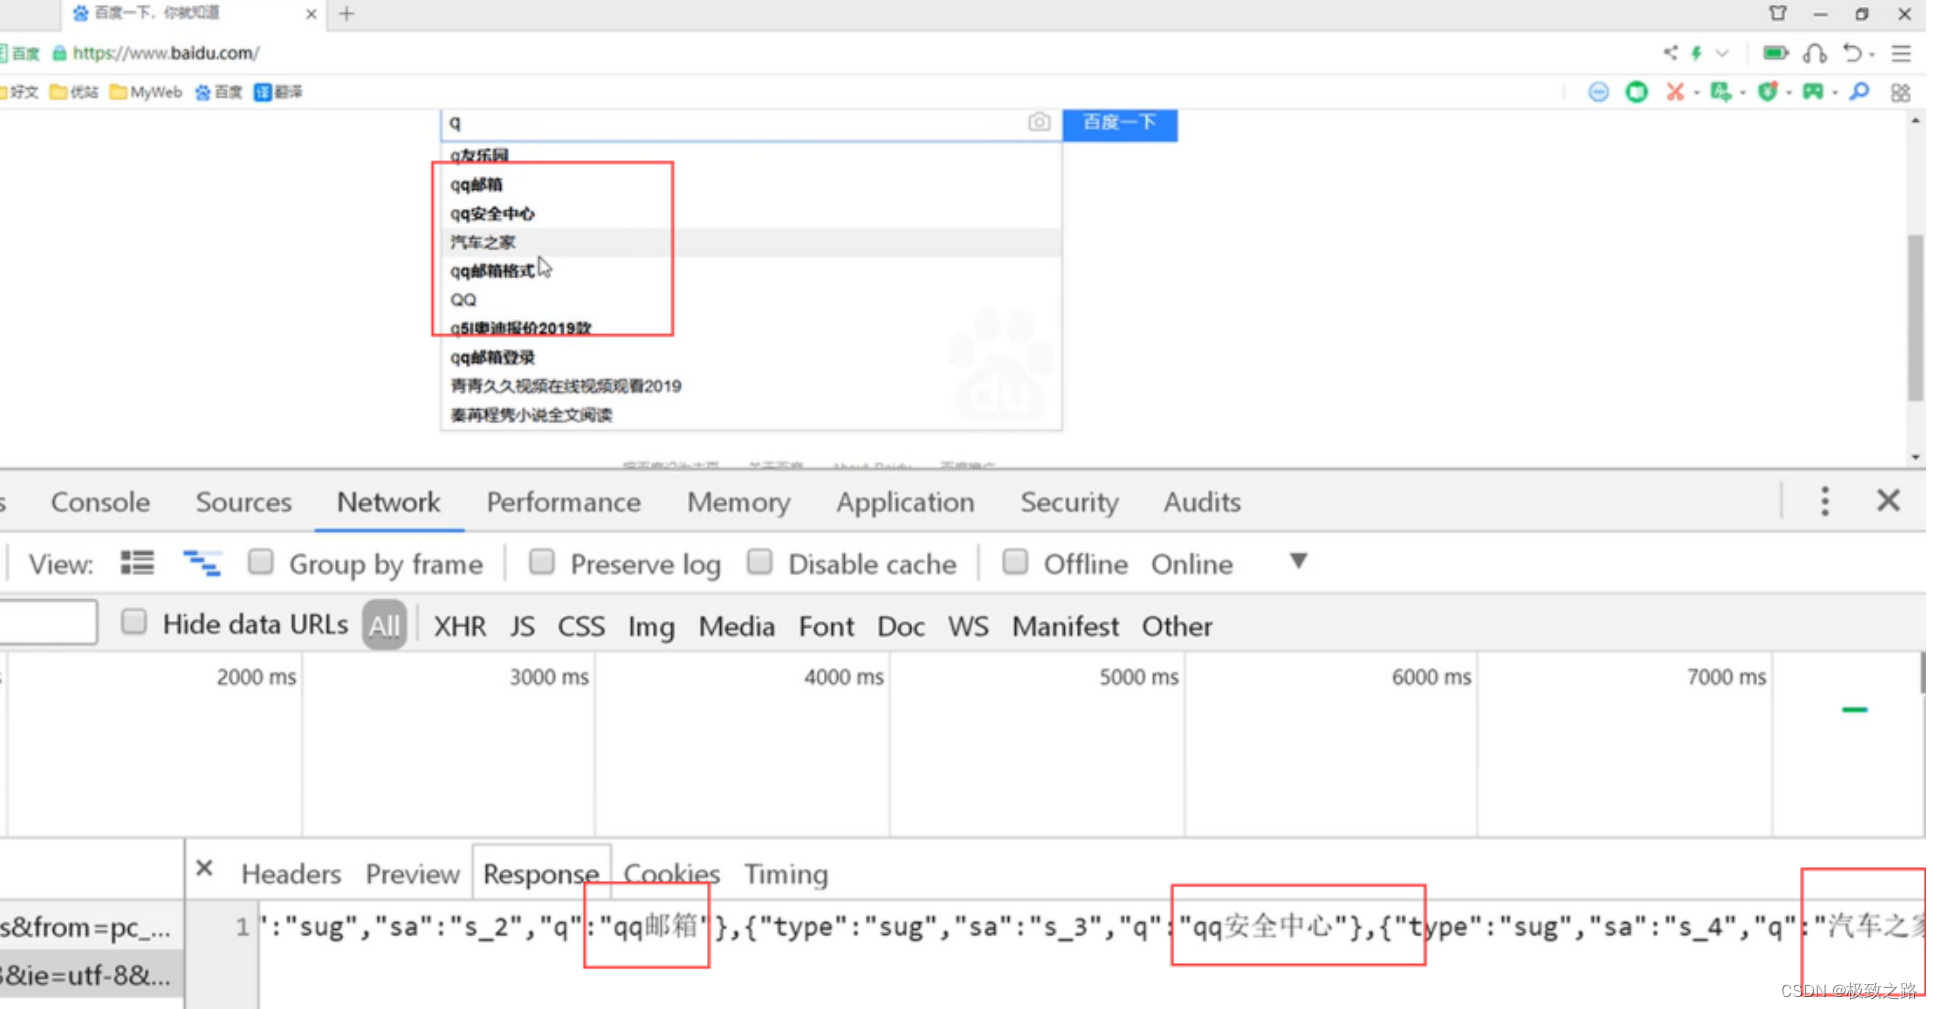Filter requests by XHR
The width and height of the screenshot is (1933, 1009).
(460, 627)
